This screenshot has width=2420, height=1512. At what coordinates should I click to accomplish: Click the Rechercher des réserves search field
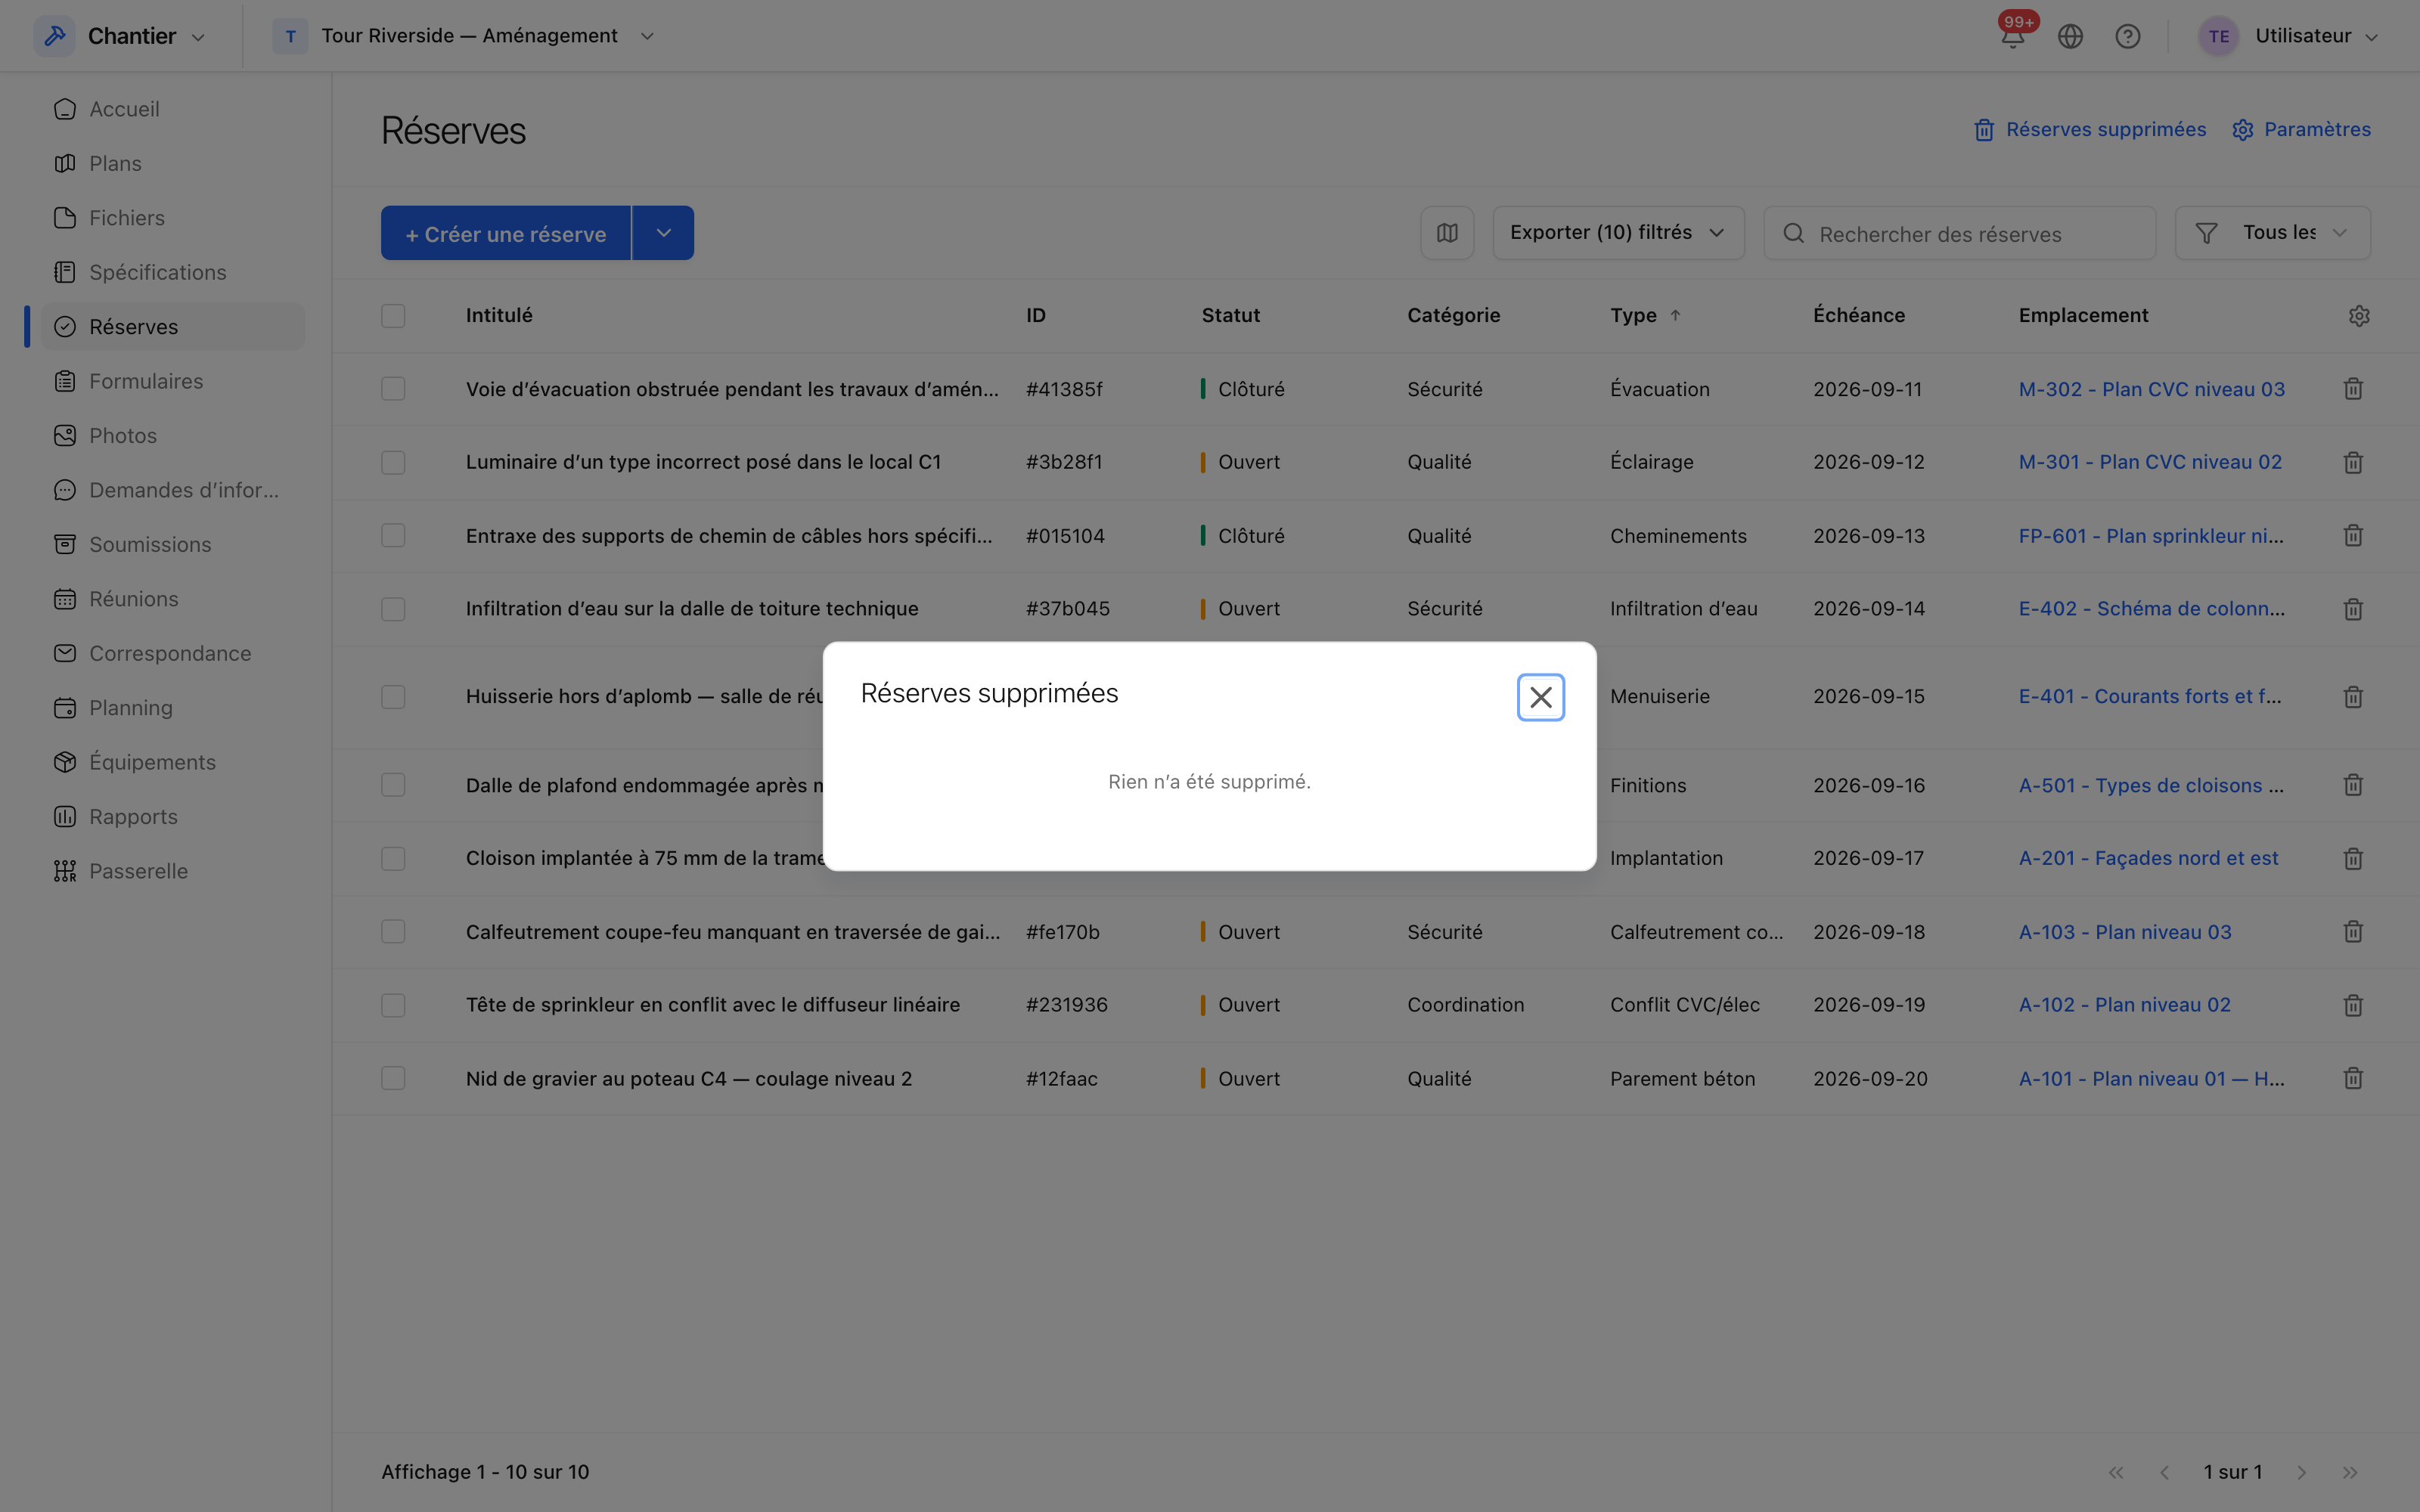pyautogui.click(x=1959, y=233)
